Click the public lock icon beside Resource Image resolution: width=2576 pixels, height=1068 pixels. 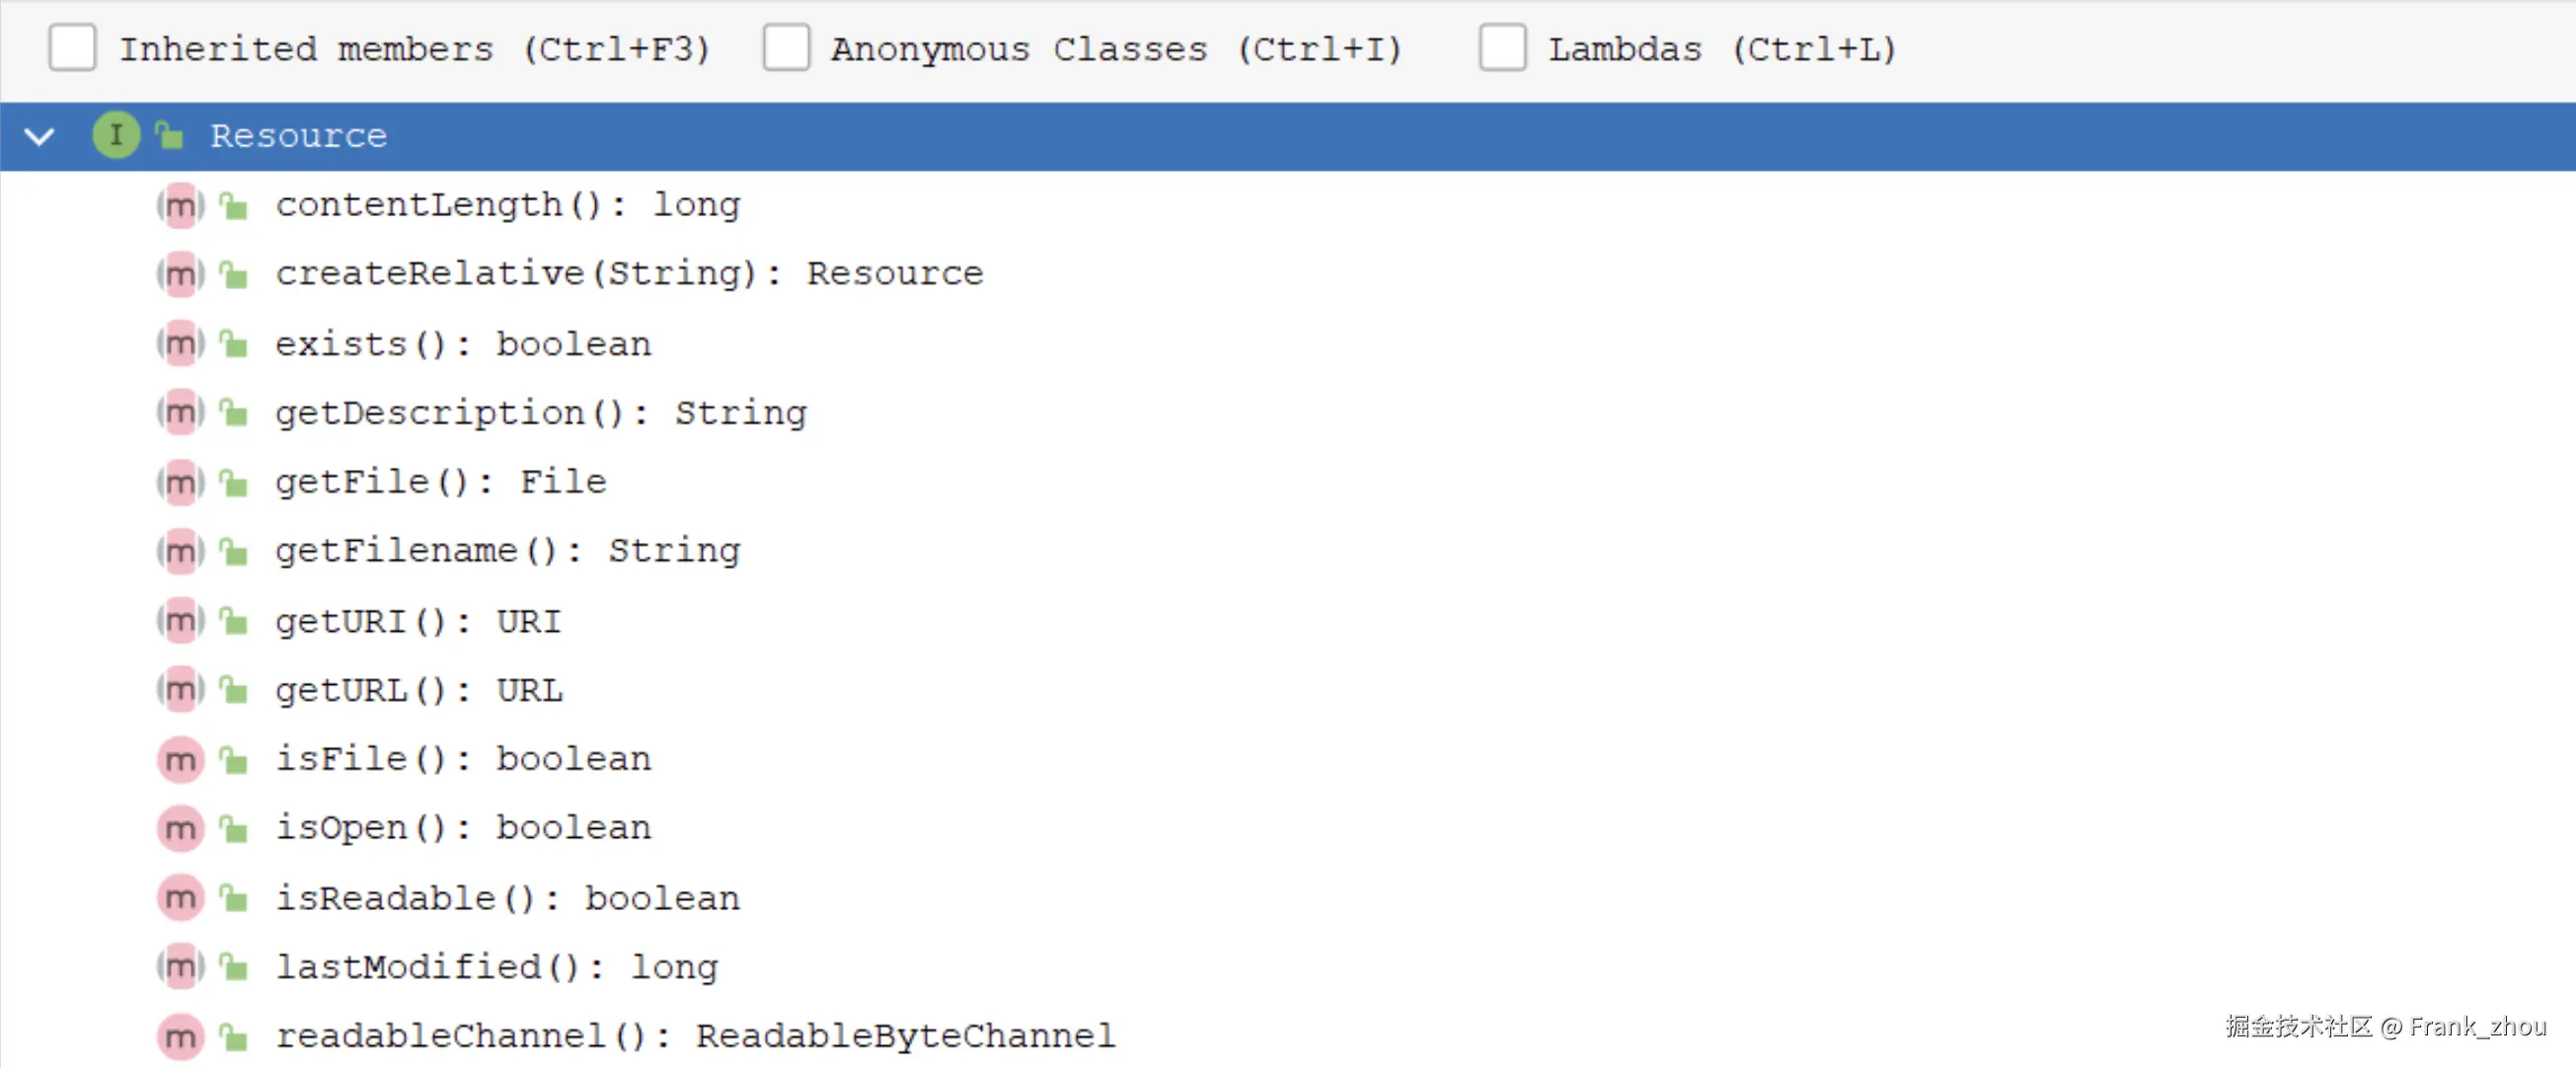[170, 135]
